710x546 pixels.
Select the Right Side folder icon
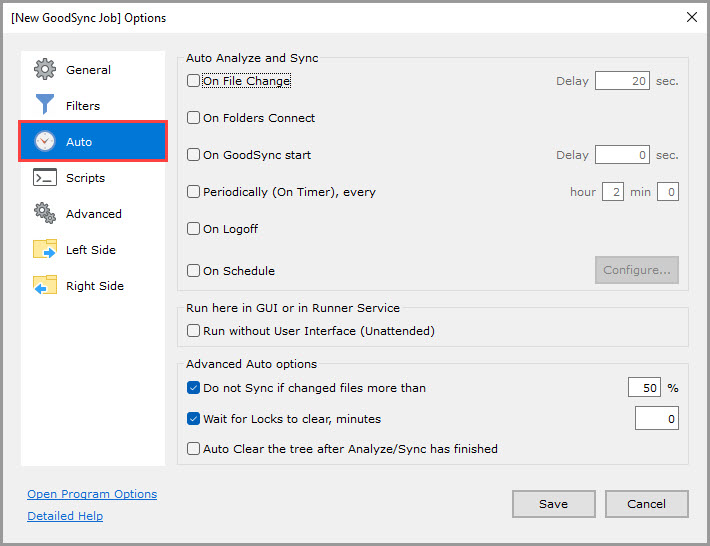45,286
